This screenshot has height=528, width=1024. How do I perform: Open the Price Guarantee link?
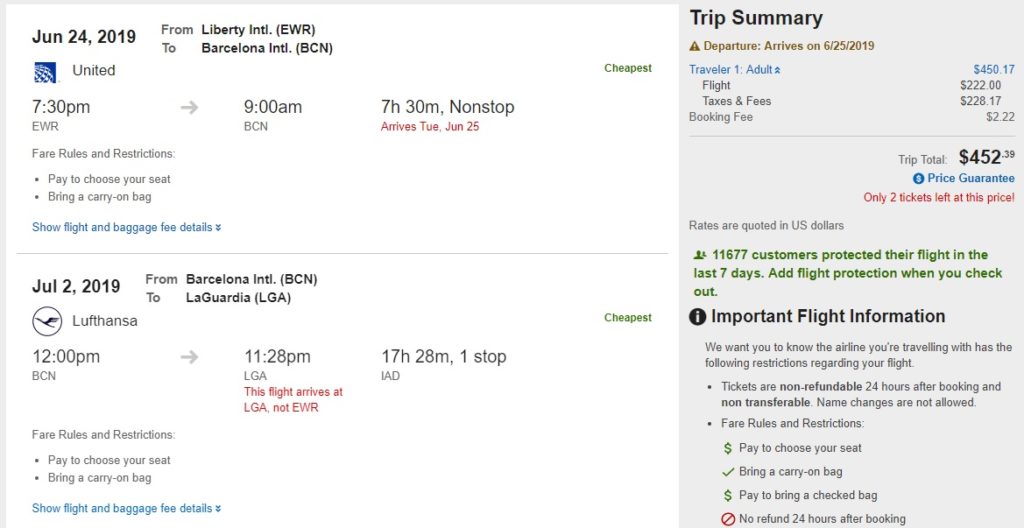[x=970, y=178]
